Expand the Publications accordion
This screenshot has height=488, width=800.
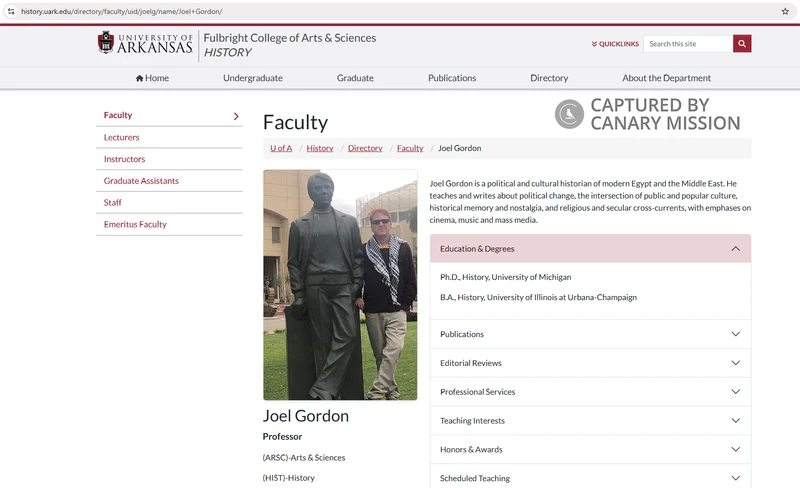point(590,334)
